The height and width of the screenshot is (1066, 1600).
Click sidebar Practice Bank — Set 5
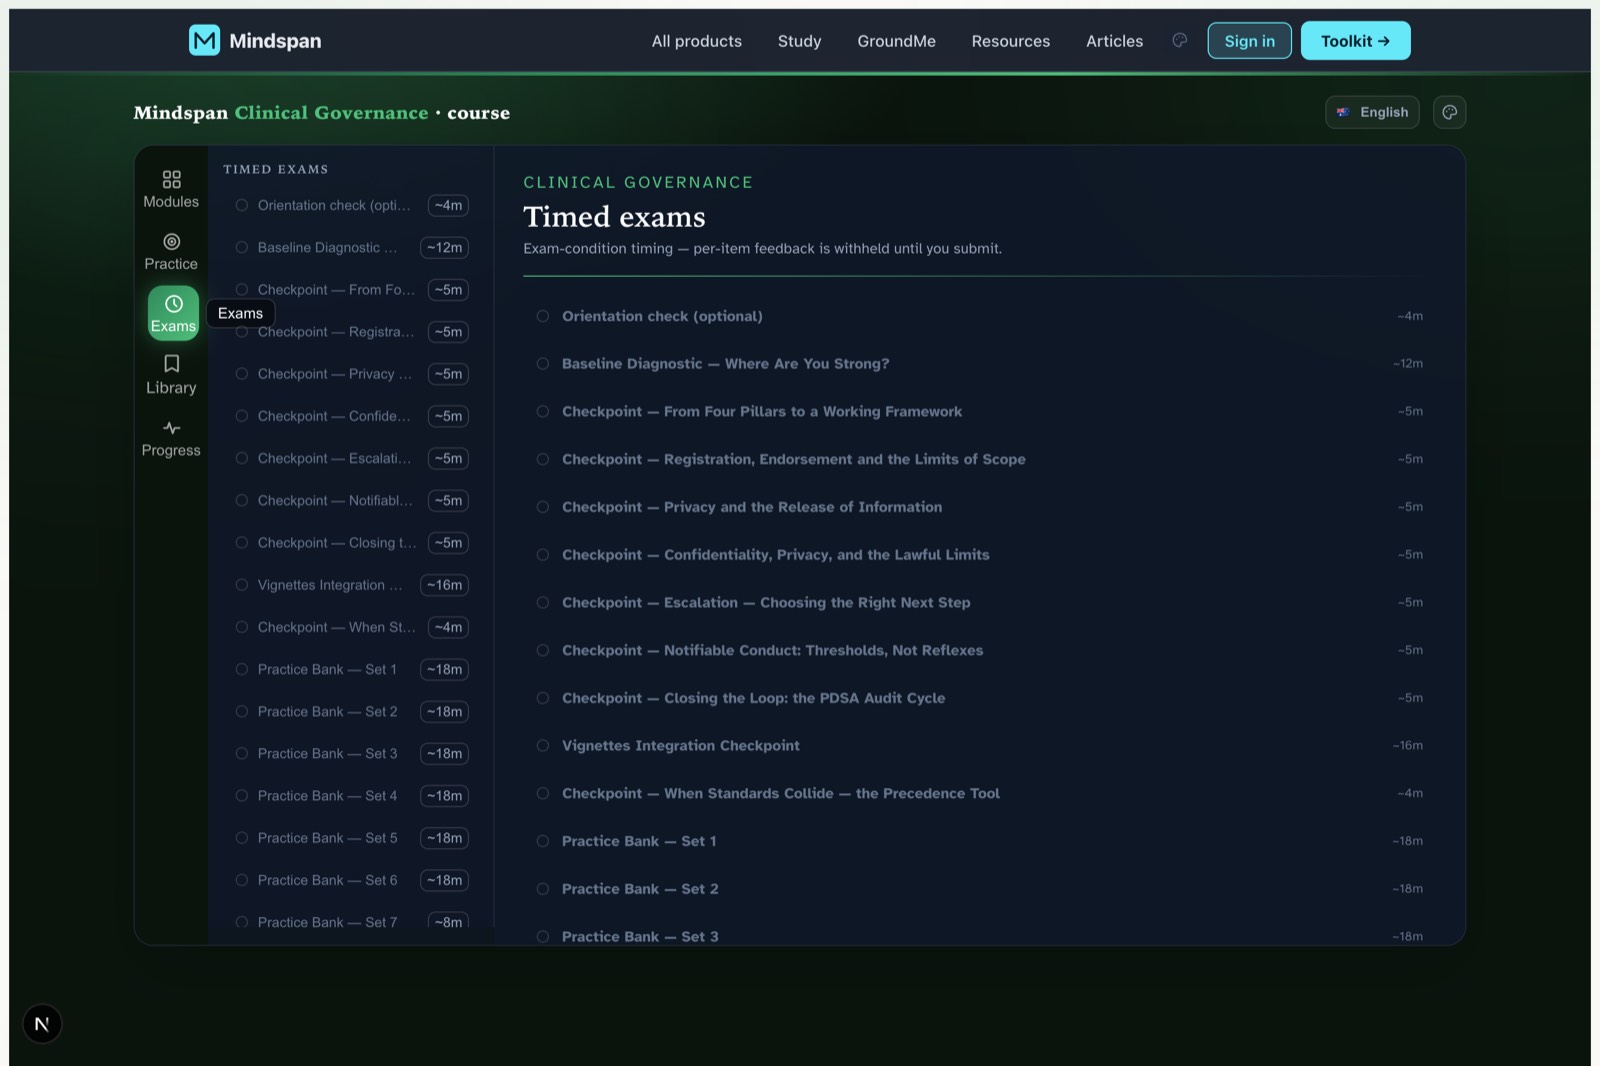pos(352,838)
